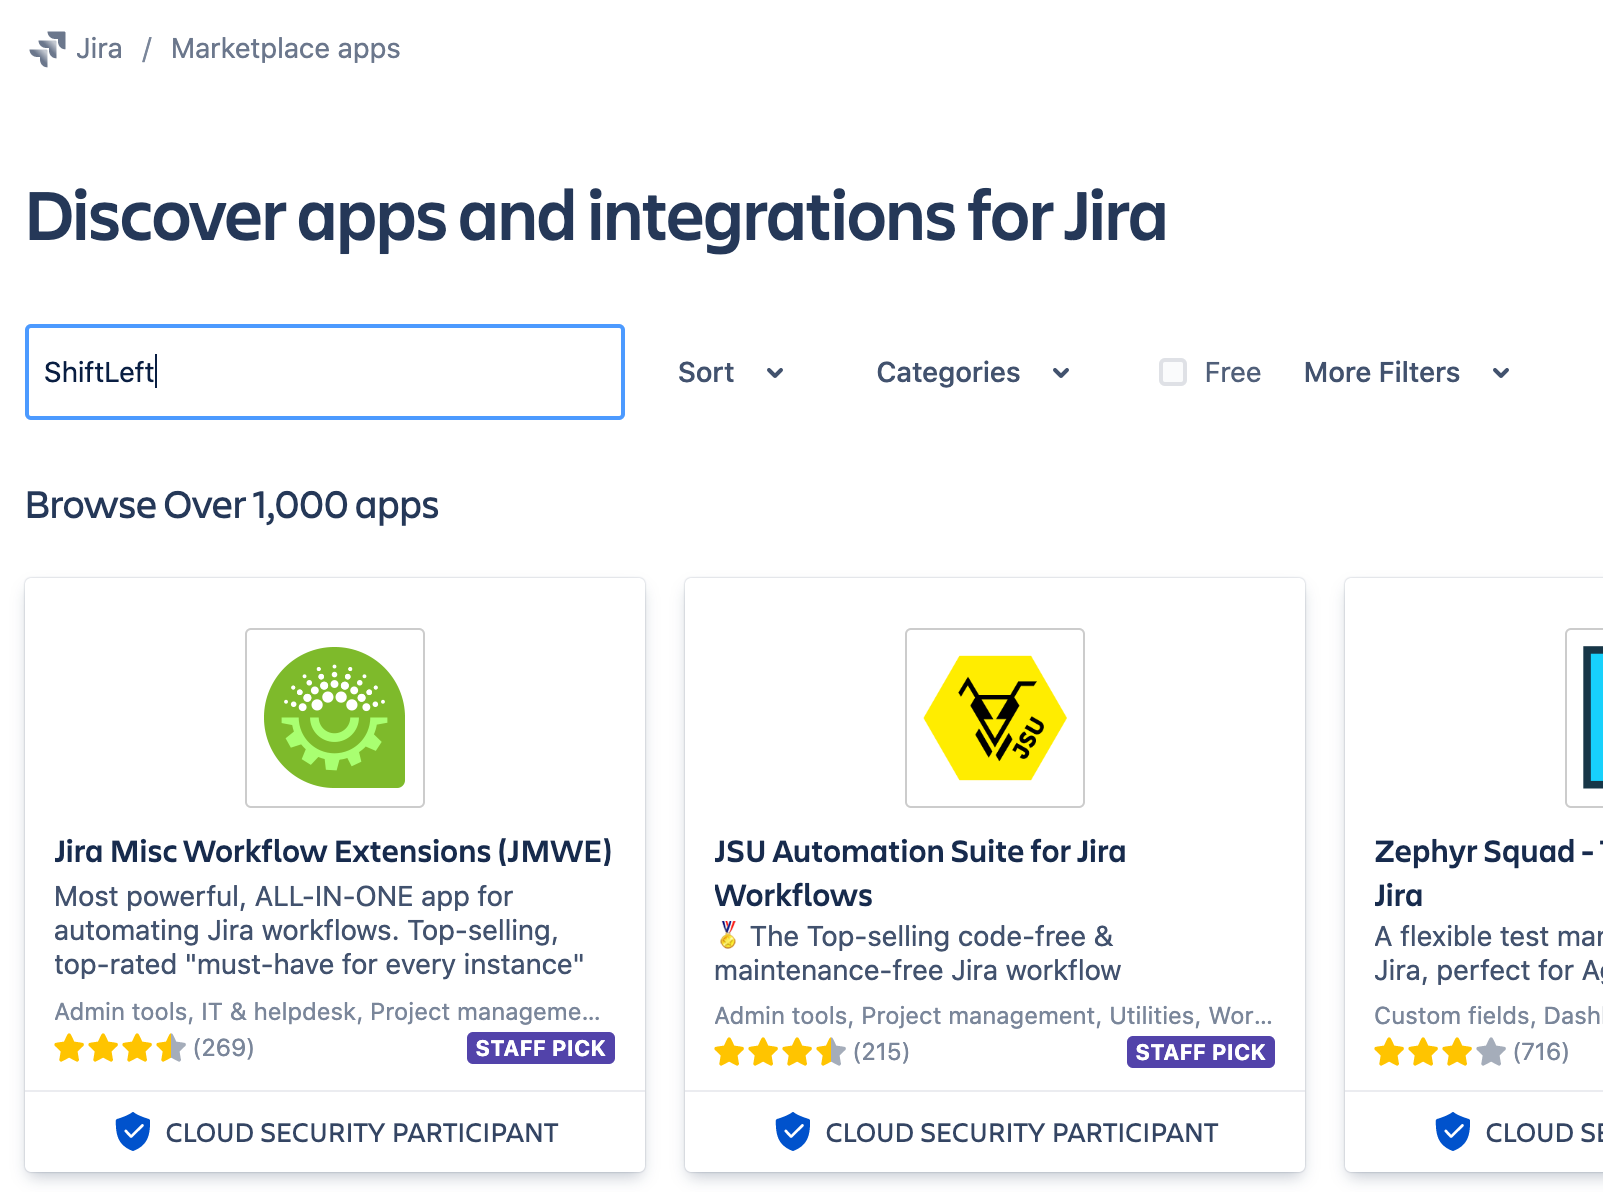Click the JMWE star rating icons
This screenshot has height=1192, width=1603.
(120, 1048)
